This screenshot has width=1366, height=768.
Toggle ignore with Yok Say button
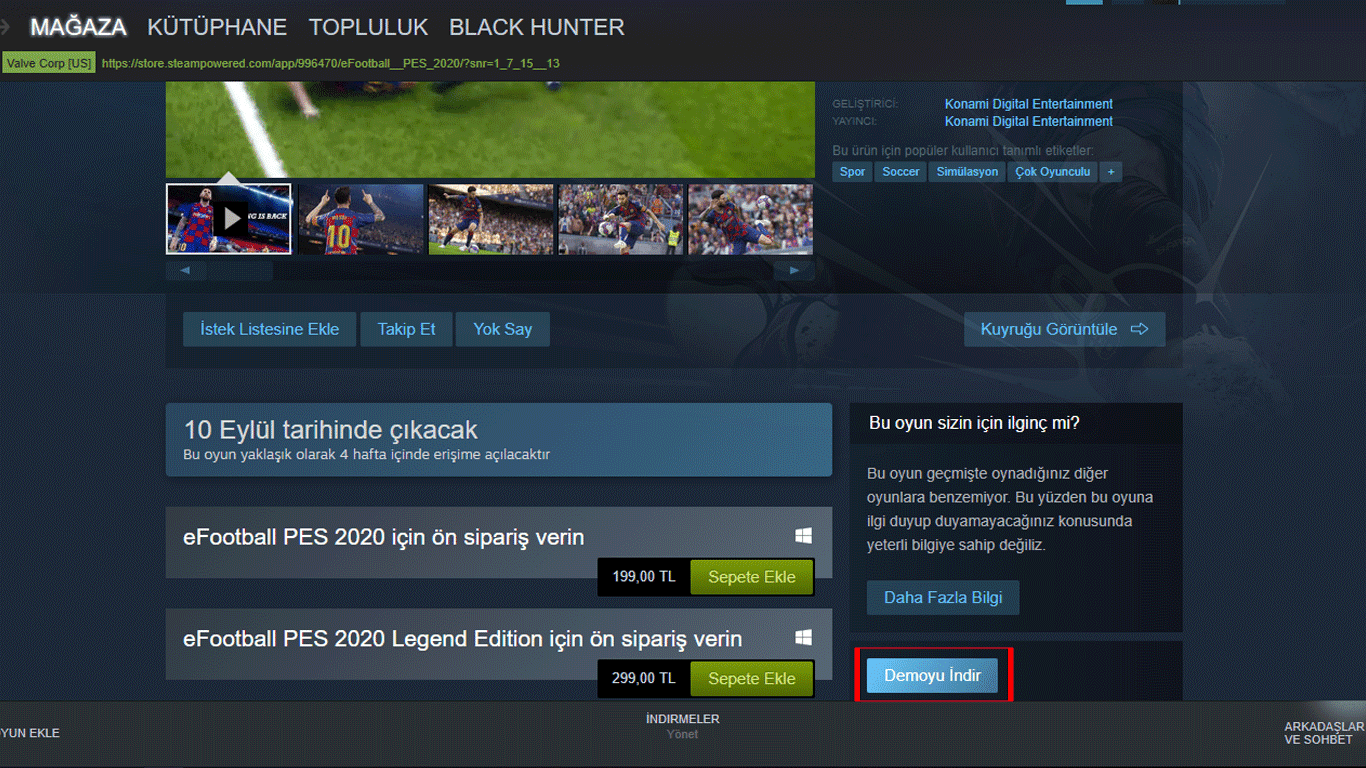(x=503, y=329)
